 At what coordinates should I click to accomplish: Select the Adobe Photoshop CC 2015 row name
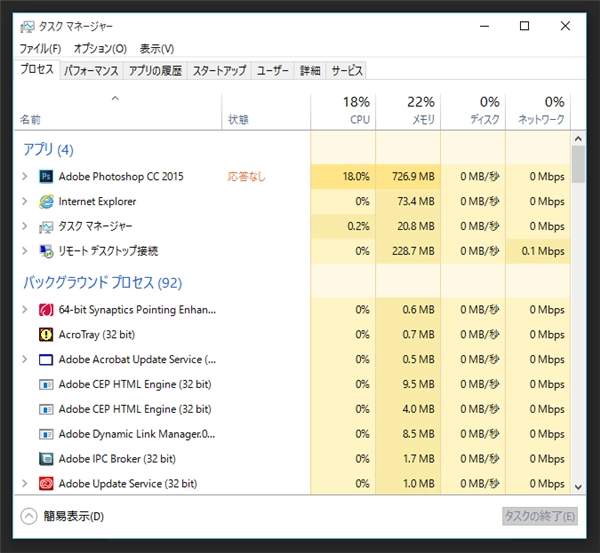point(121,176)
